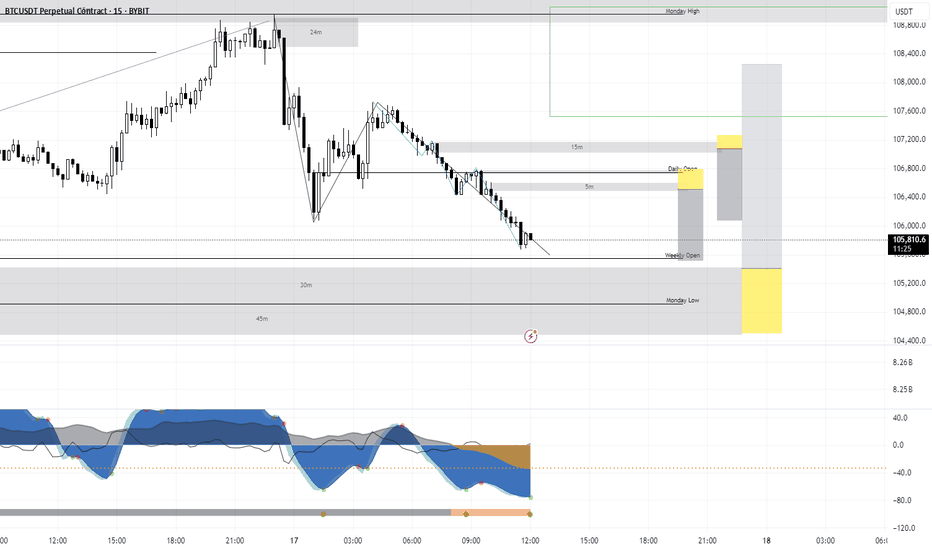Click the 'Weekly Open' line label
Viewport: 932px width, 550px height.
coord(682,255)
